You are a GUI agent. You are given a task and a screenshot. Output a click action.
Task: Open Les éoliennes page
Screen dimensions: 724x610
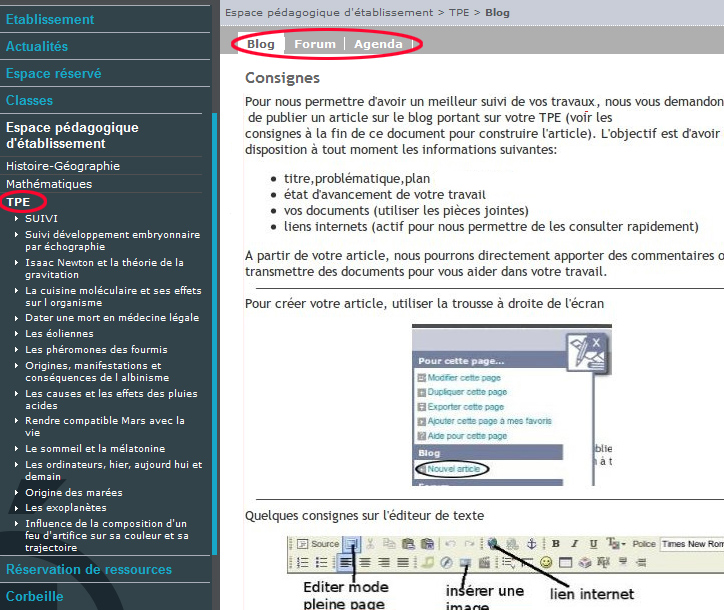click(59, 333)
